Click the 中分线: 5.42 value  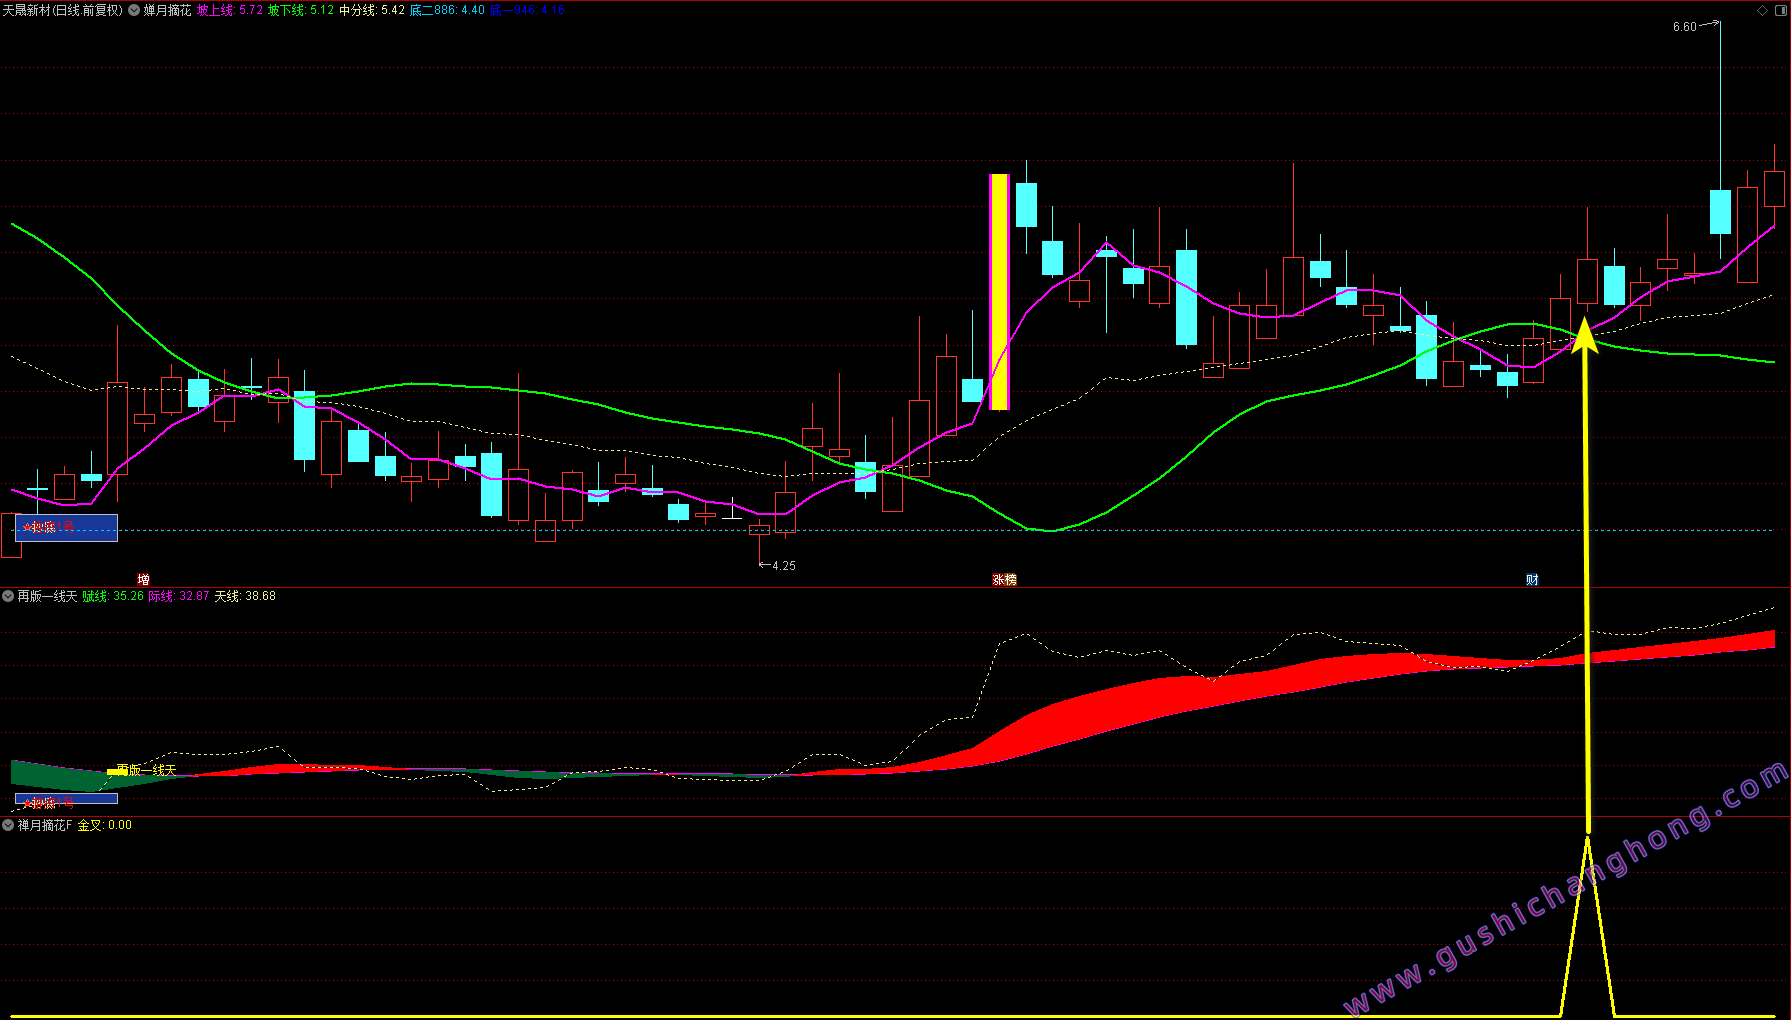pos(372,10)
